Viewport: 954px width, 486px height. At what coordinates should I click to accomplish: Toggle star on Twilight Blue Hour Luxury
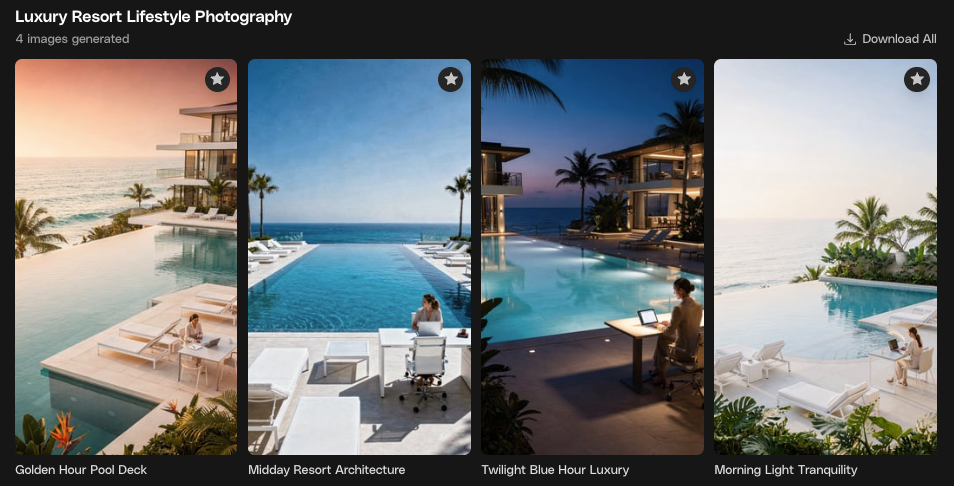(683, 80)
